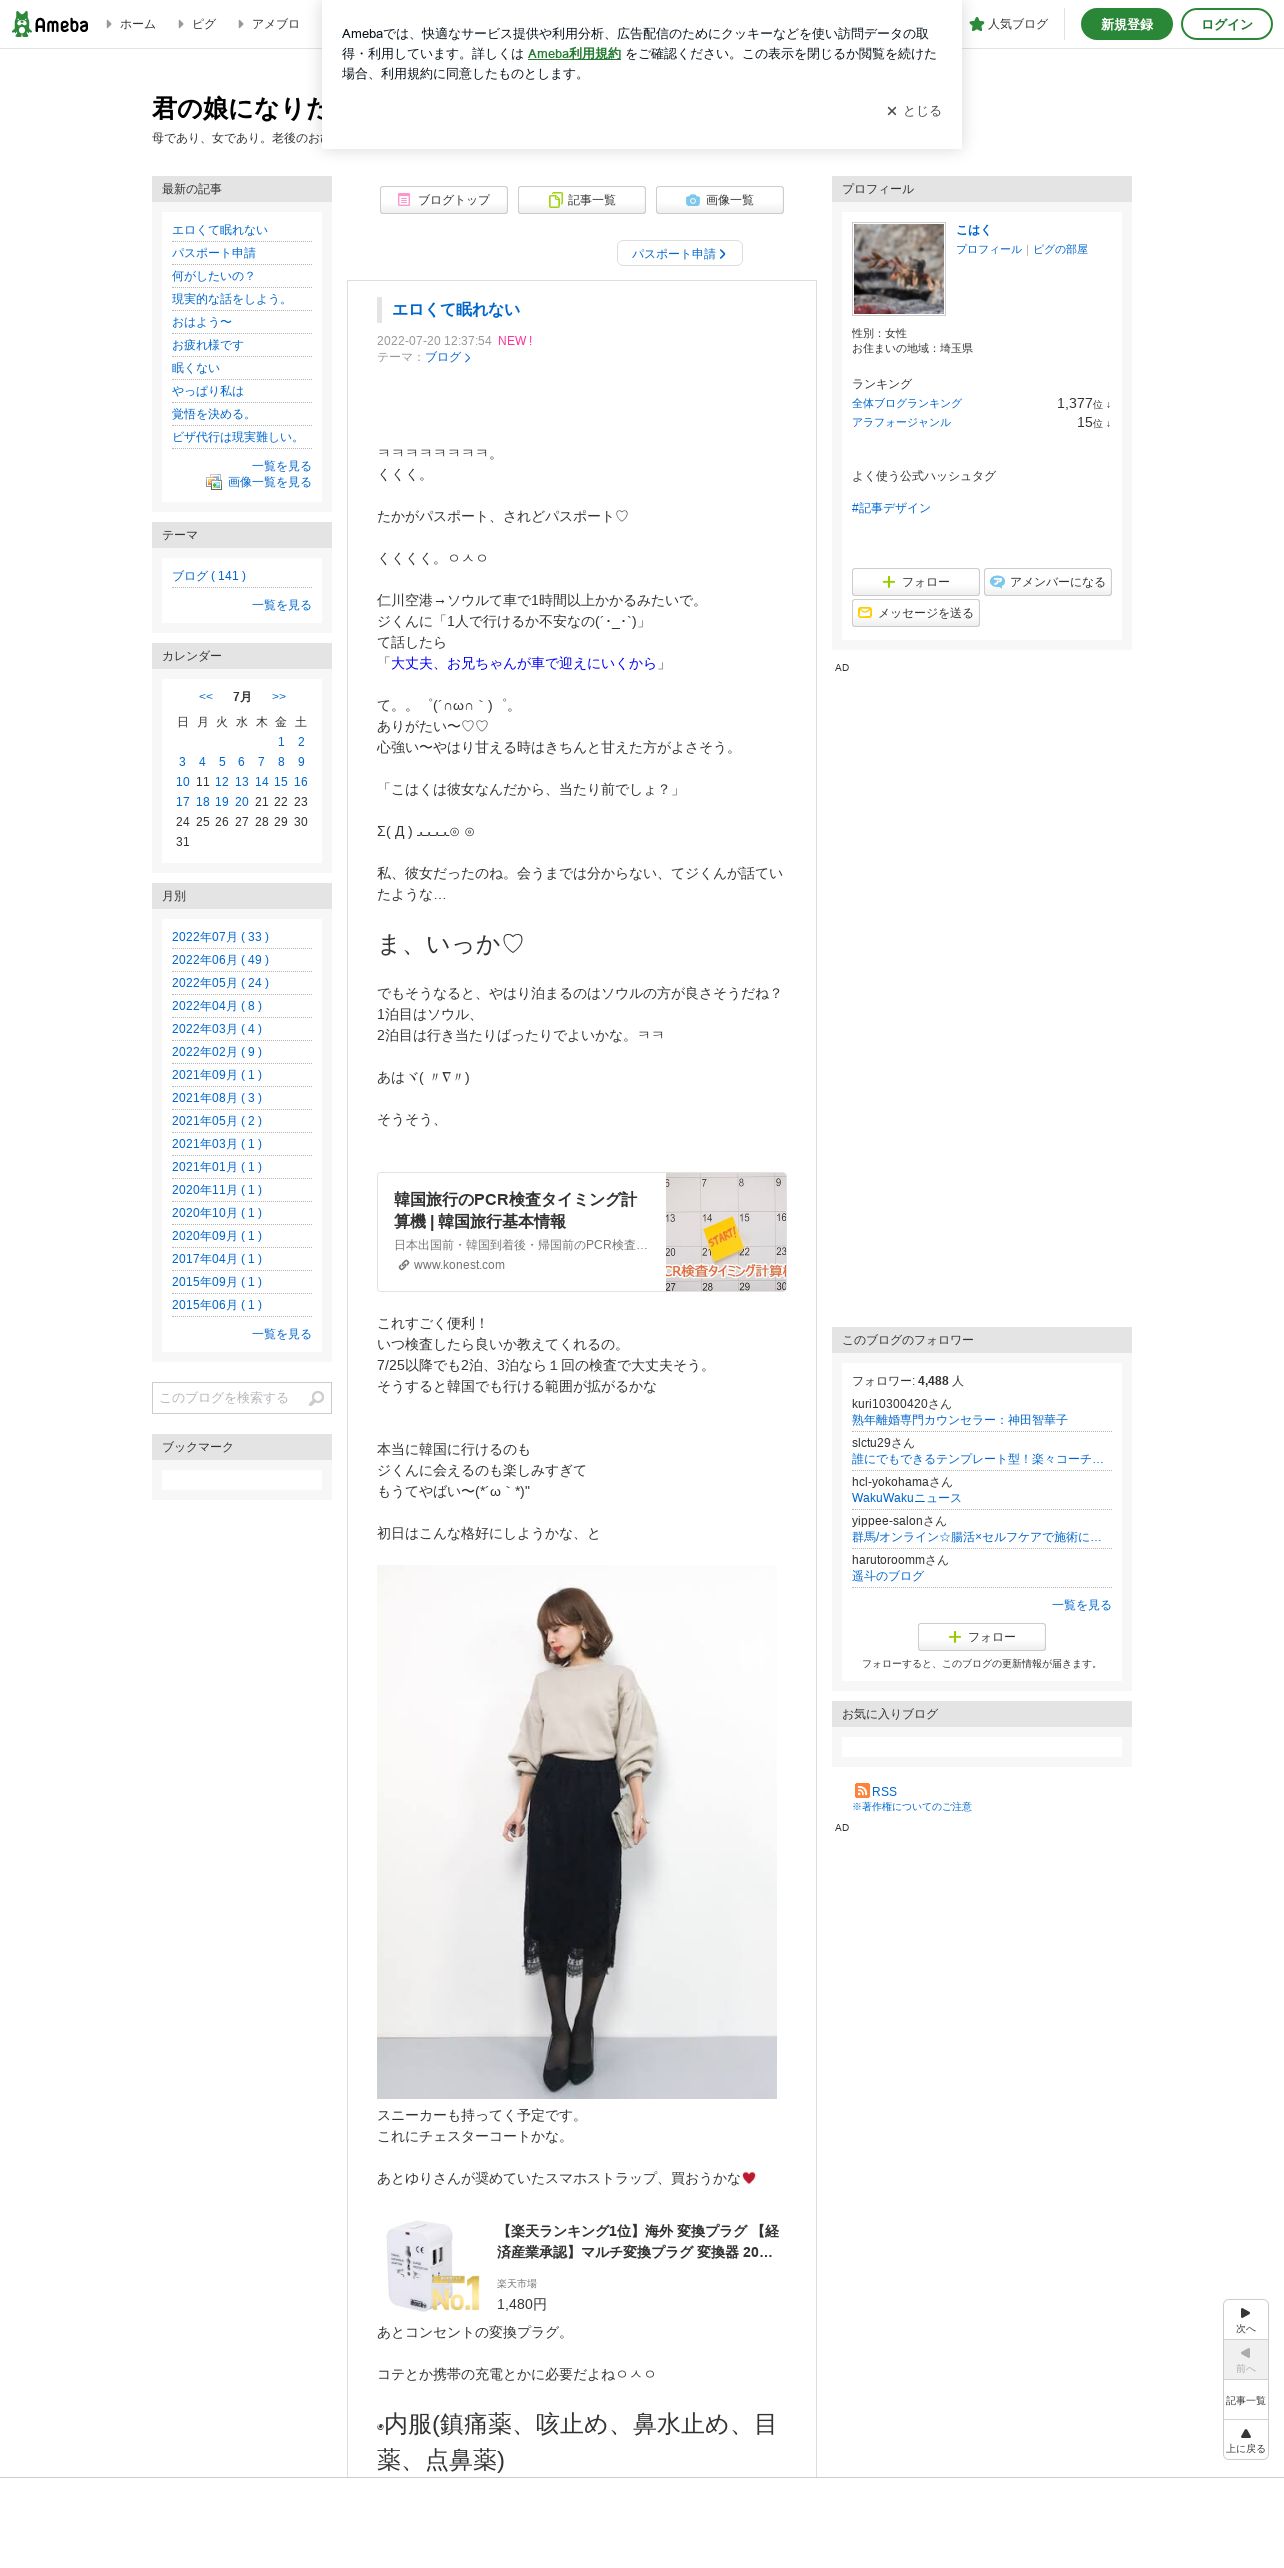Click フォロー button in profile panel

coord(916,582)
